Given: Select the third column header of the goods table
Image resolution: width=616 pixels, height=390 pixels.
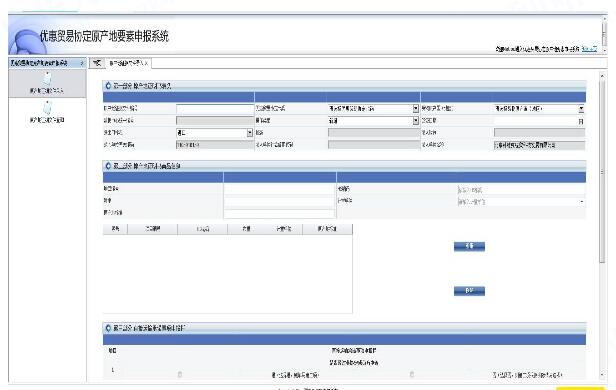Looking at the screenshot, I should coord(203,229).
